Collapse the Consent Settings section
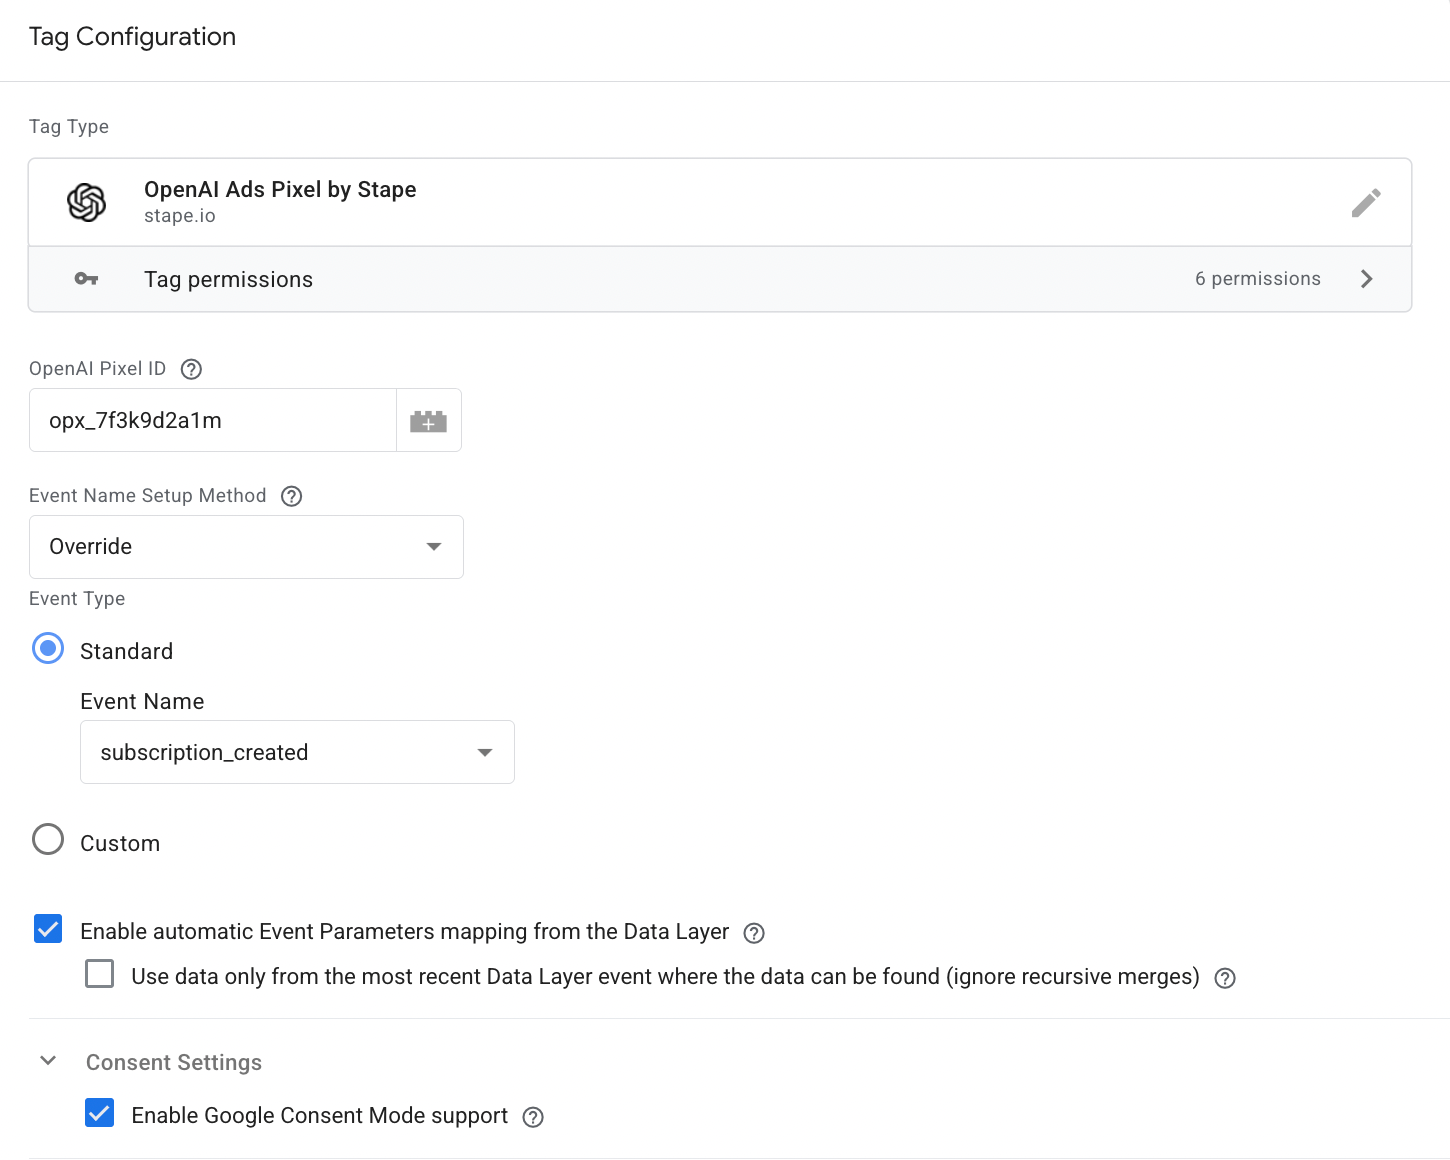Viewport: 1450px width, 1160px height. (x=48, y=1061)
